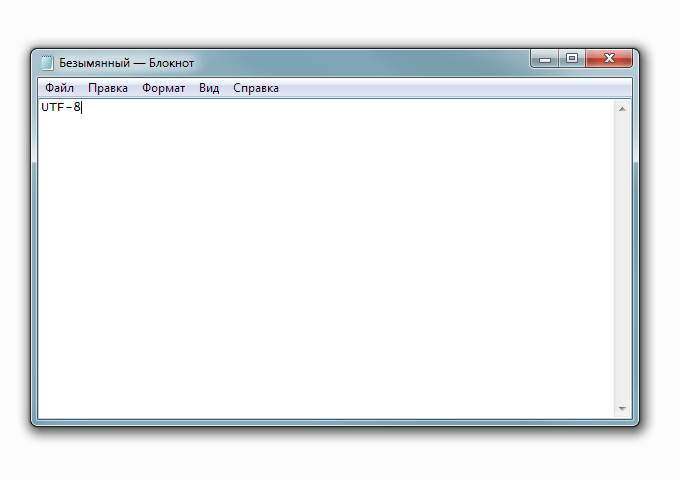Click the hyphen in the UTF-8 text
Screen dimensions: 680x480
68,108
